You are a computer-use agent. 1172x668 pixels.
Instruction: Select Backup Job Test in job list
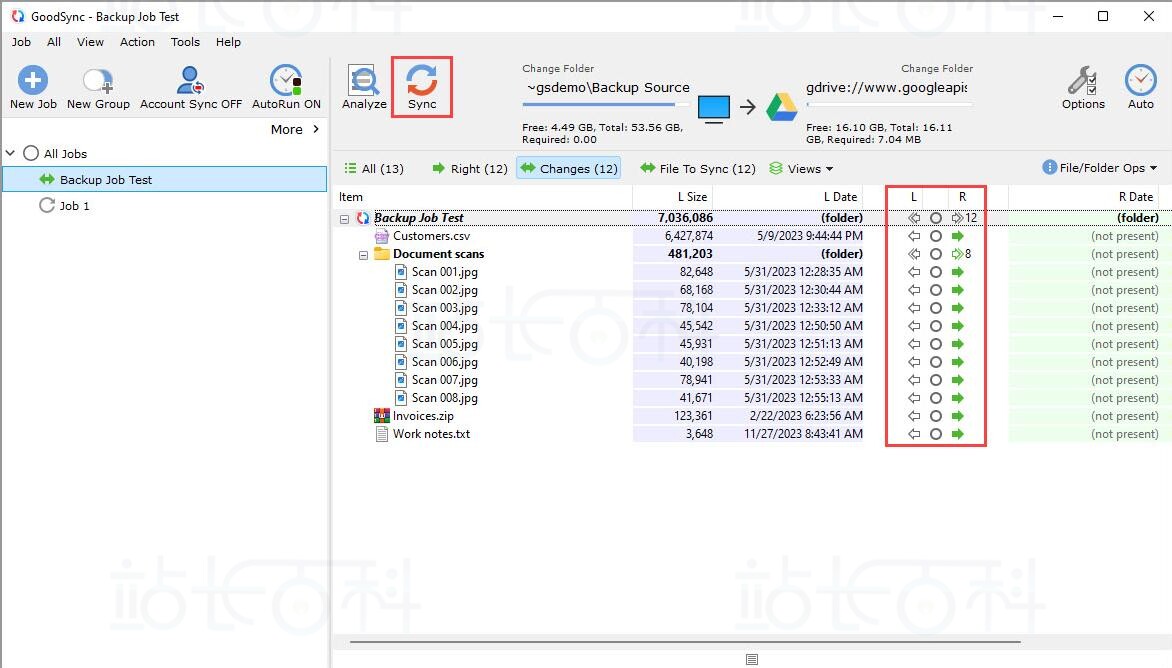tap(165, 179)
